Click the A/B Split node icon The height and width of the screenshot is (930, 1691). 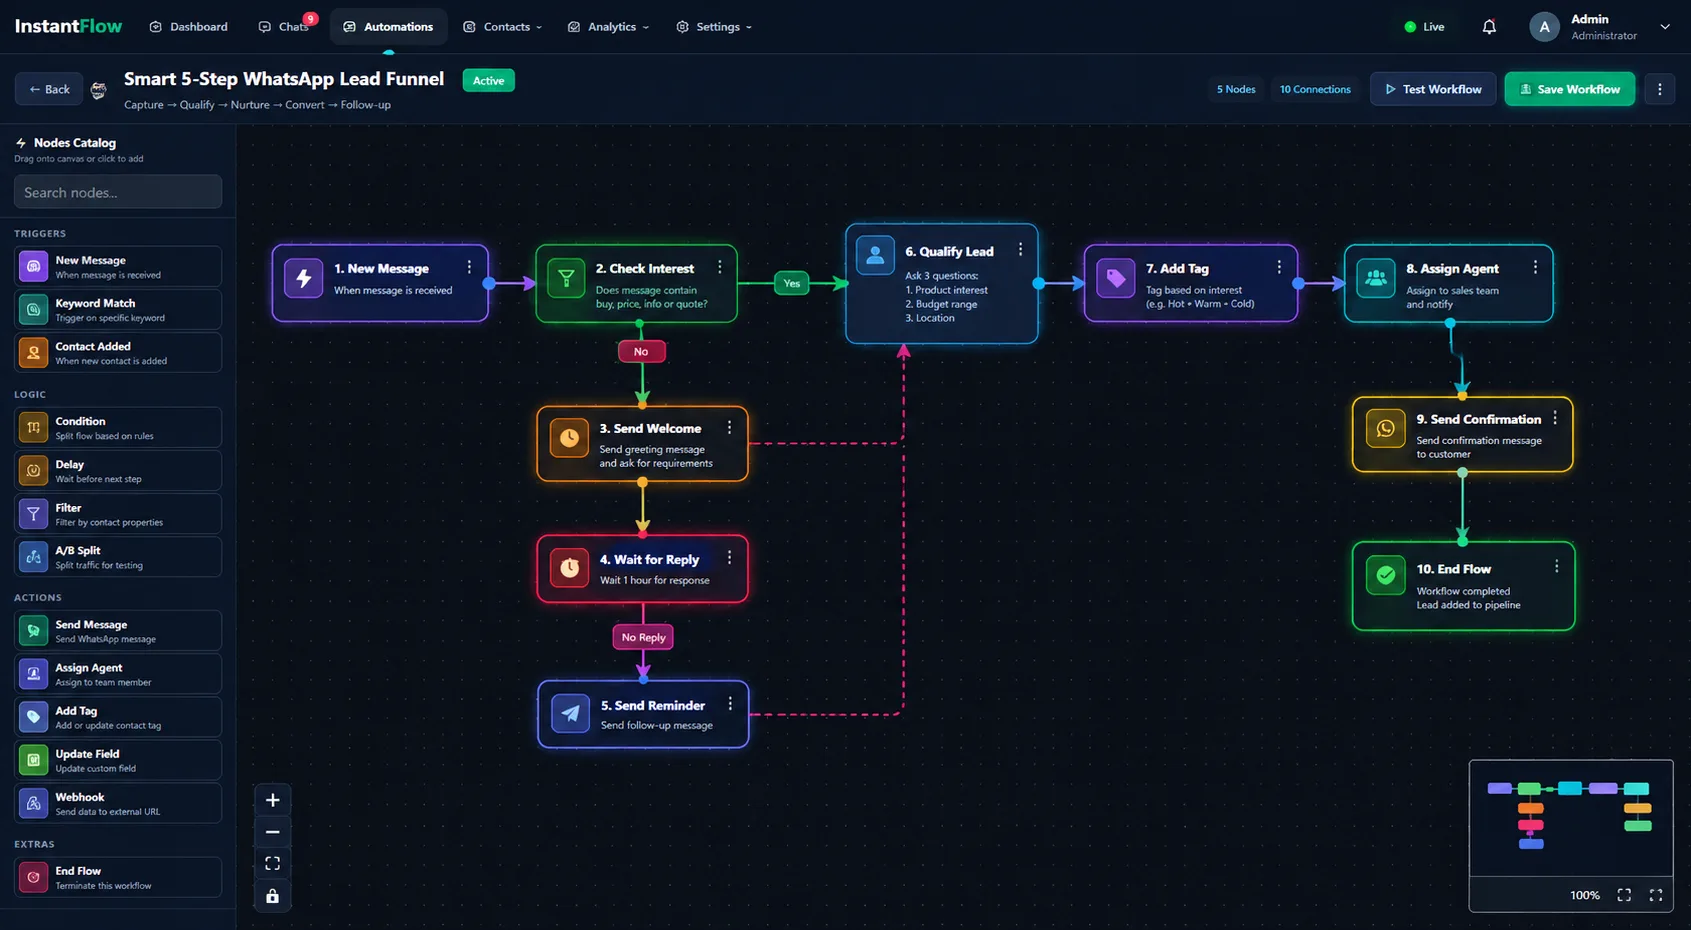pos(33,557)
